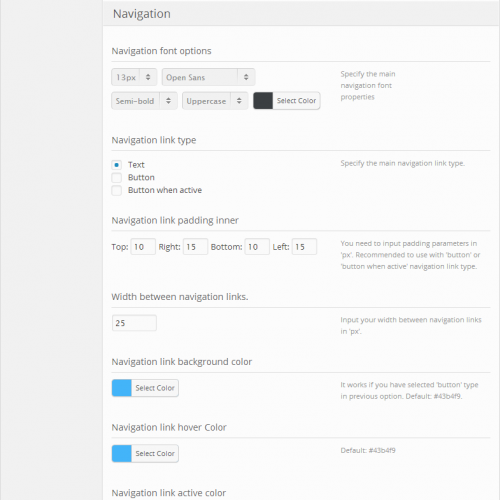The image size is (500, 500).
Task: Select Button when active radio option
Action: click(x=116, y=190)
